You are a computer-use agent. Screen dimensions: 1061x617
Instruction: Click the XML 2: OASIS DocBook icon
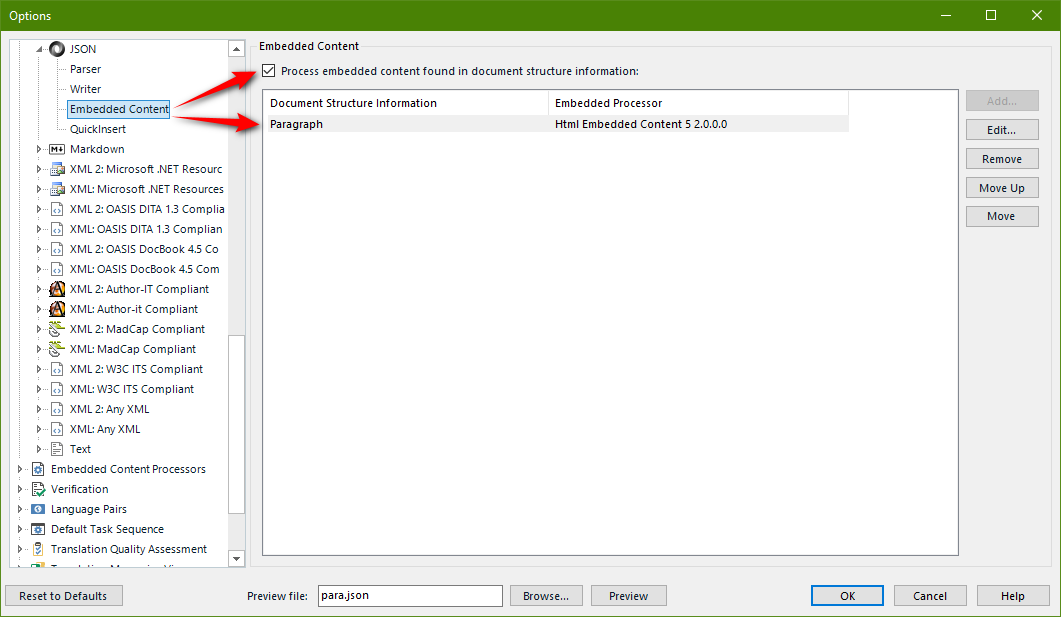click(58, 250)
